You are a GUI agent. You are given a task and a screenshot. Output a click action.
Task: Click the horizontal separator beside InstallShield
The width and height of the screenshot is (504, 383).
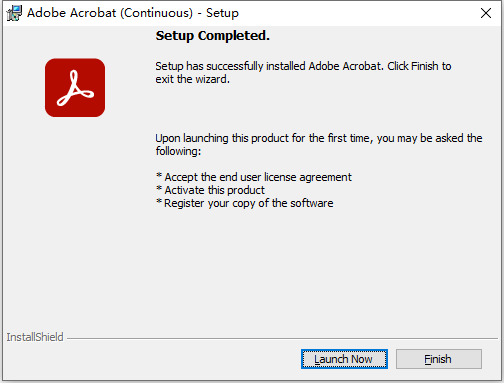coord(282,338)
